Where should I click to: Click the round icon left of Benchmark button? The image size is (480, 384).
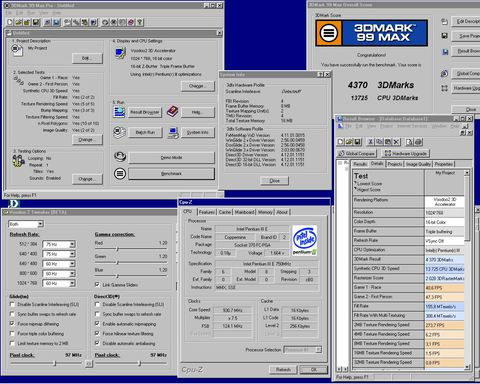120,173
